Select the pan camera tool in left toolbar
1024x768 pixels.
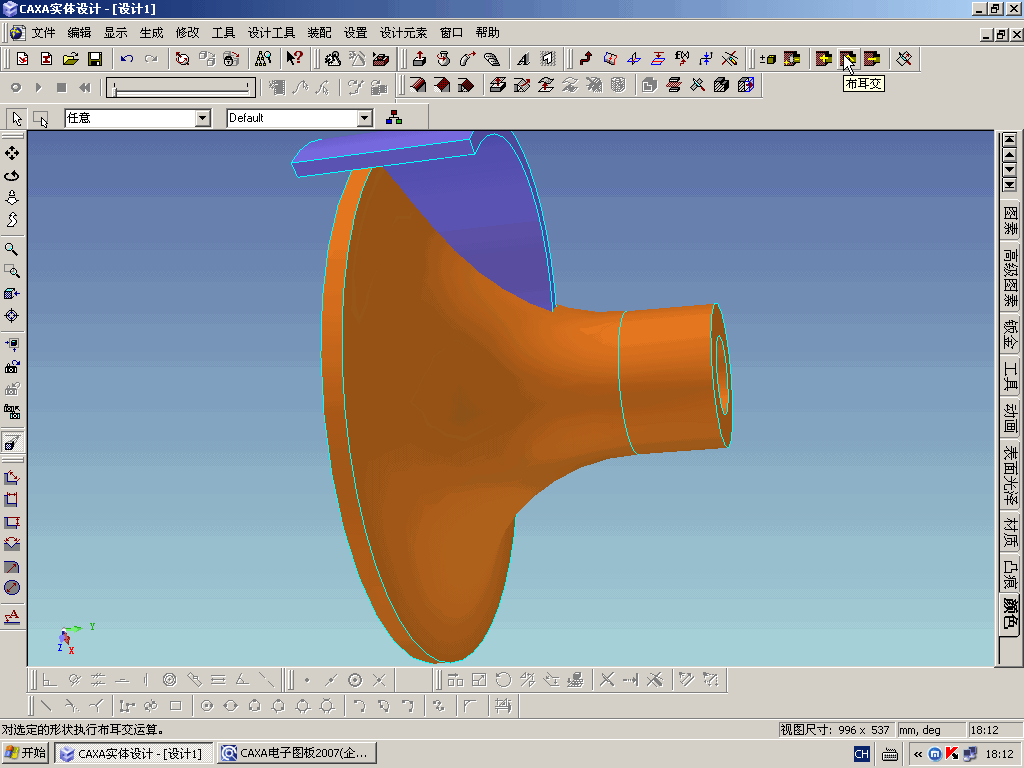point(12,153)
